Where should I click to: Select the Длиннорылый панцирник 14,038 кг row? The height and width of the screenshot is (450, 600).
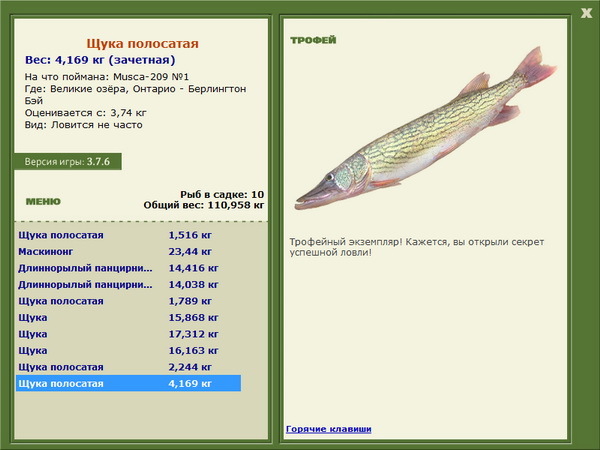128,284
